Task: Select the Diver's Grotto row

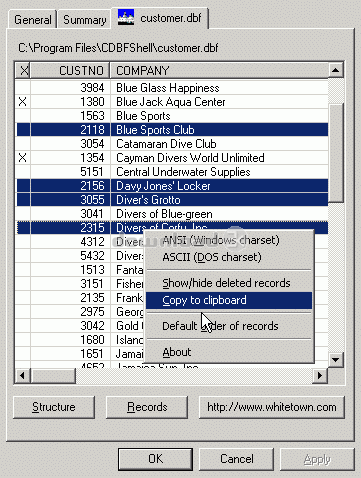Action: 172,200
